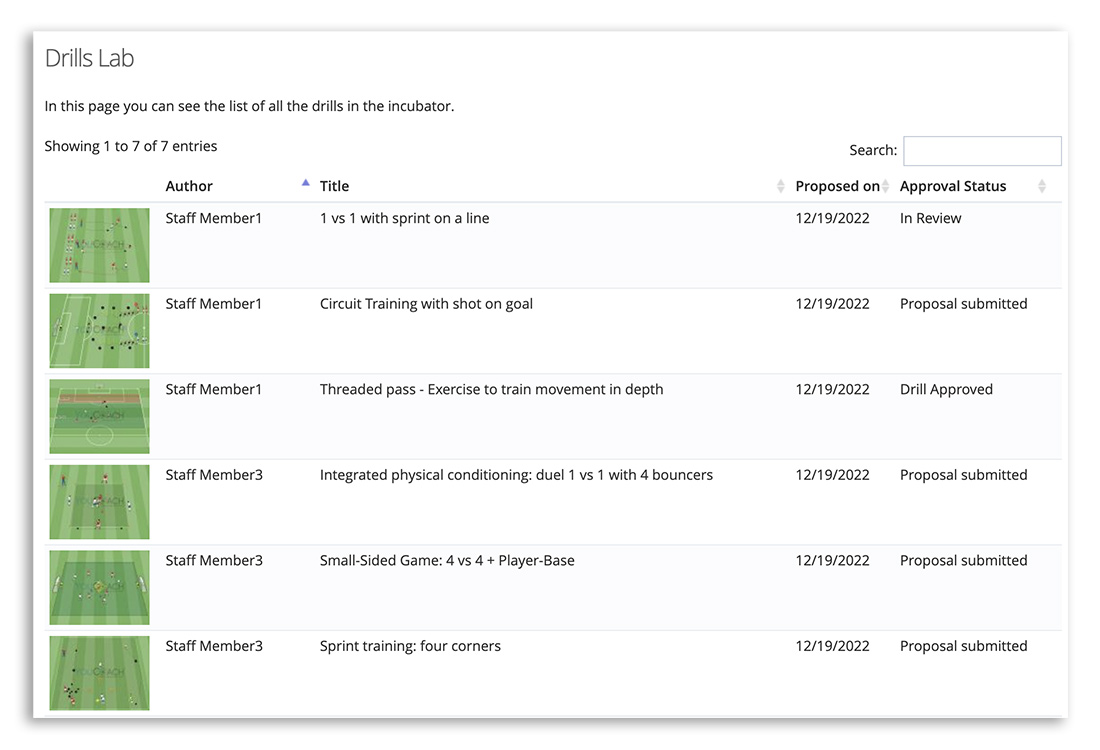
Task: Focus the Search input field
Action: tap(982, 150)
